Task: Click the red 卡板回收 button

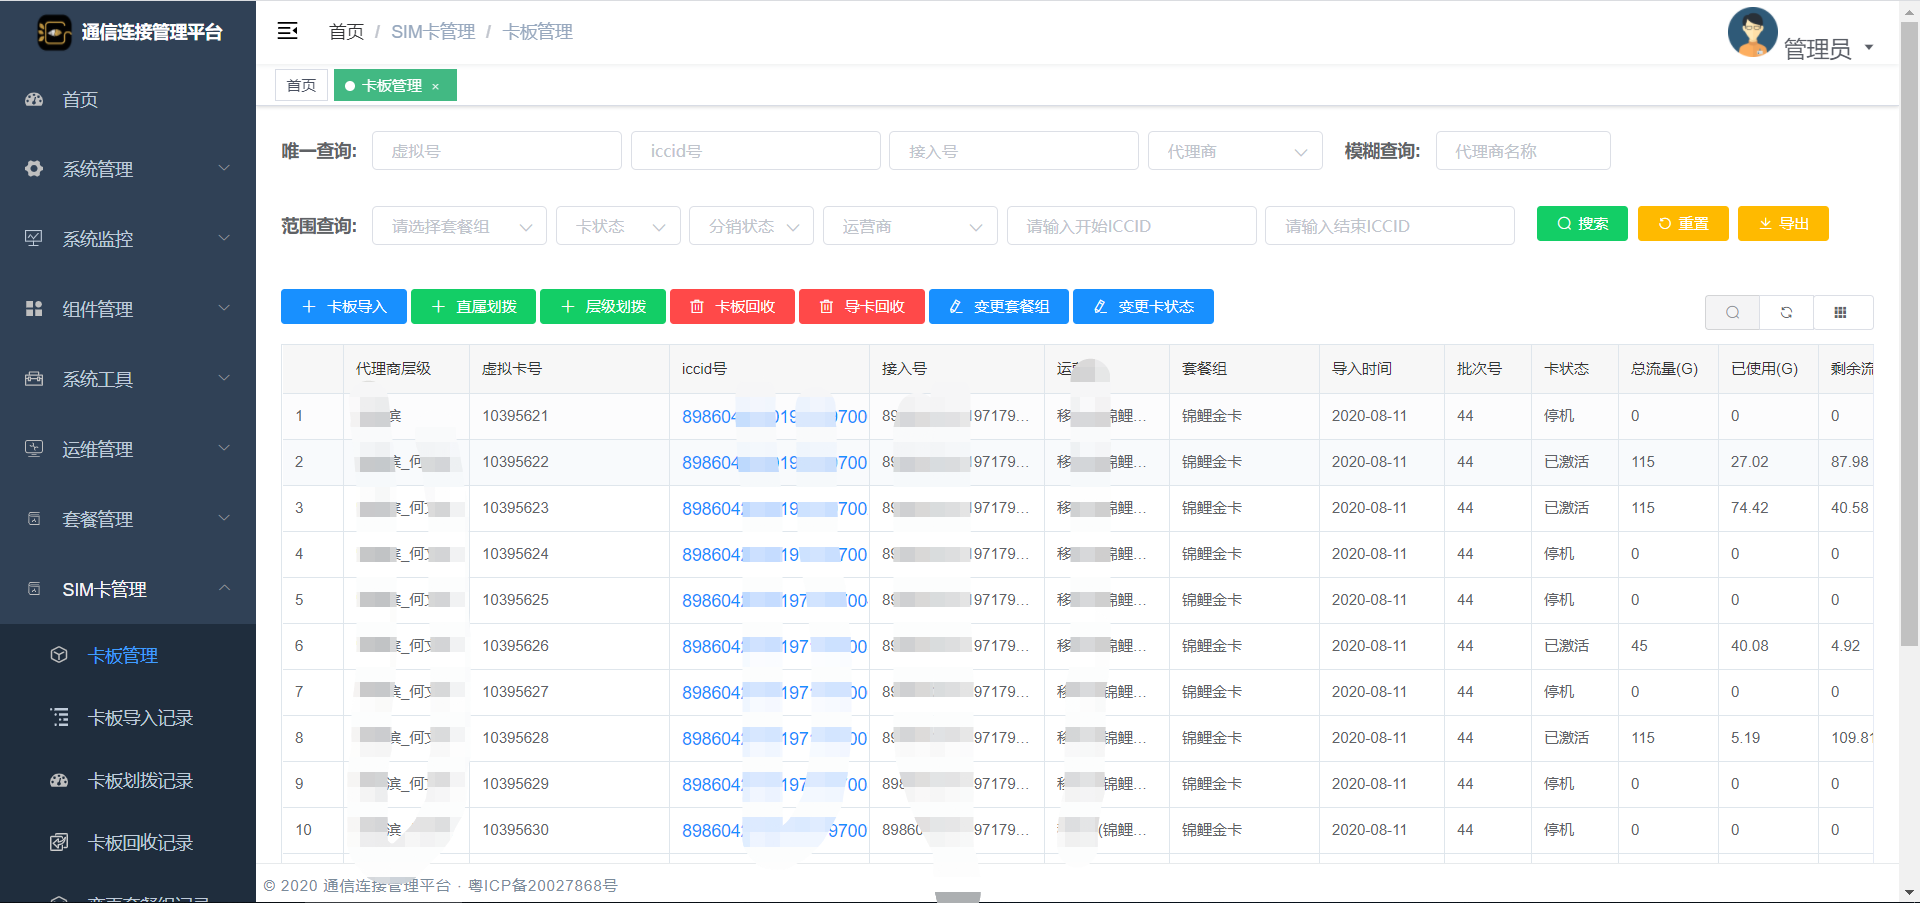Action: 732,306
